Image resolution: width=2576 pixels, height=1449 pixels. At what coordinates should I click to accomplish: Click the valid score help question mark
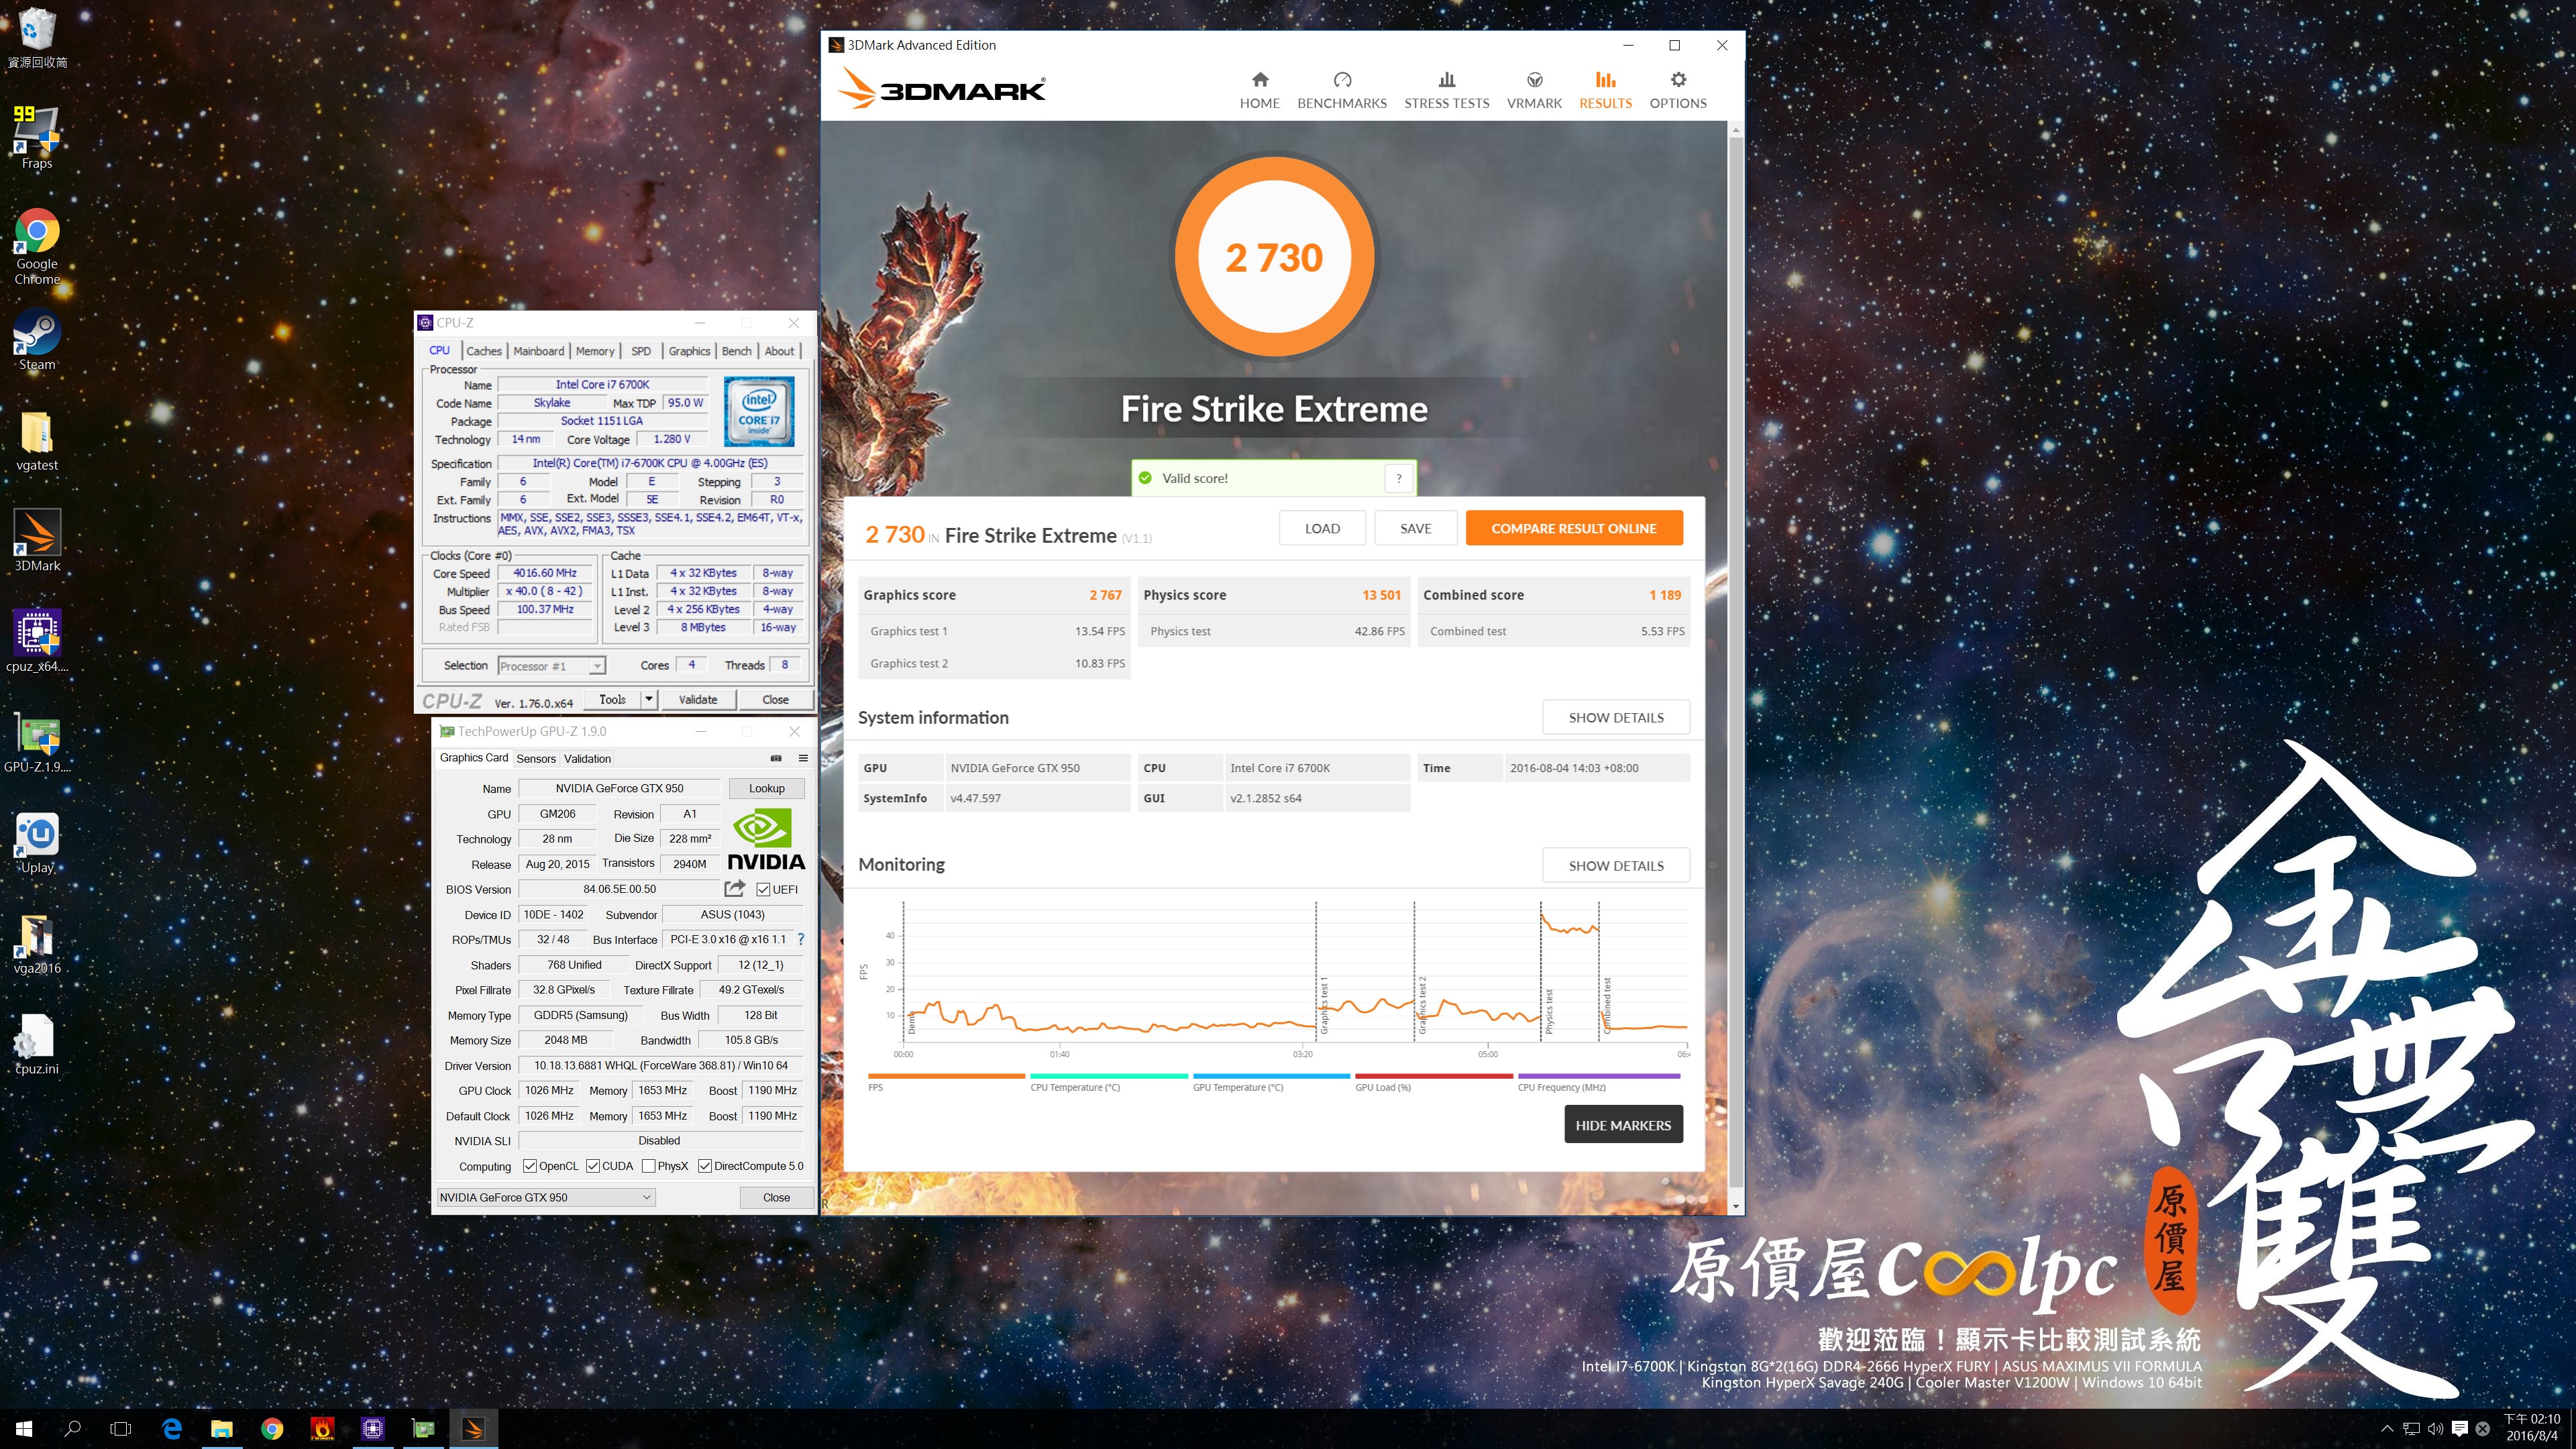(x=1399, y=478)
